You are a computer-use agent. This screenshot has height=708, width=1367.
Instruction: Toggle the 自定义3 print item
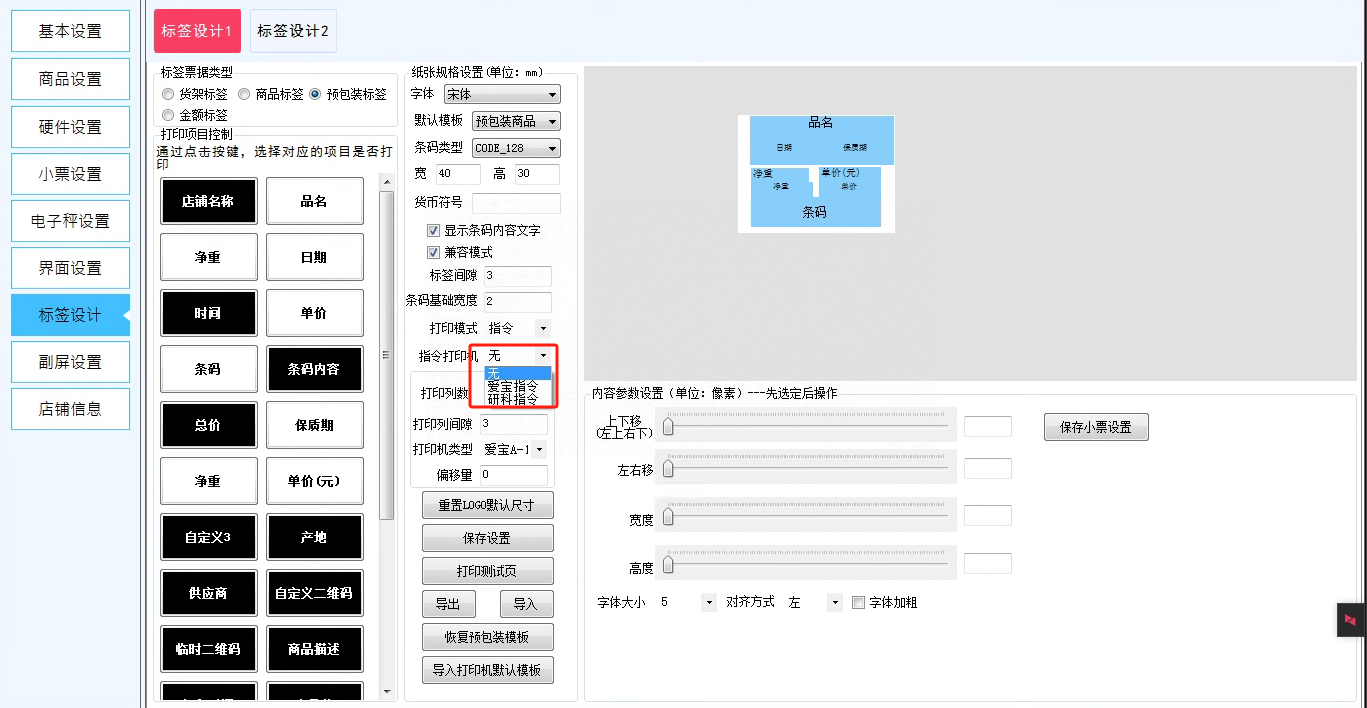pyautogui.click(x=208, y=537)
